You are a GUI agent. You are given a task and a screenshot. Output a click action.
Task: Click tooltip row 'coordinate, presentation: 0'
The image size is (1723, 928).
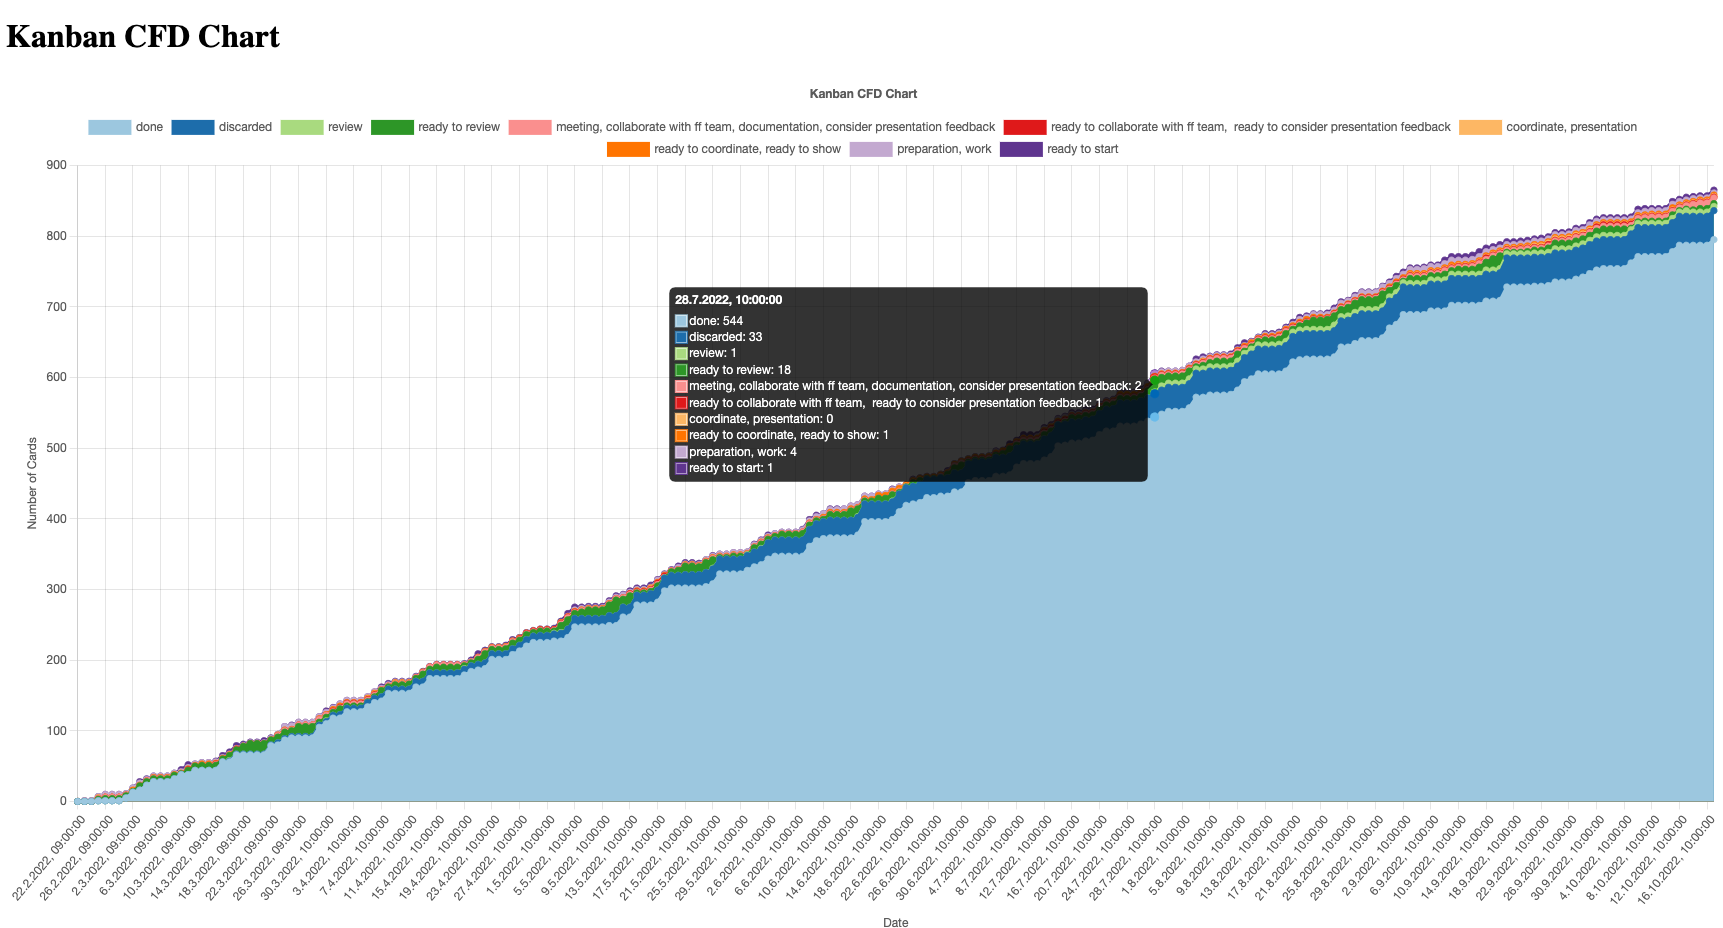click(x=754, y=419)
